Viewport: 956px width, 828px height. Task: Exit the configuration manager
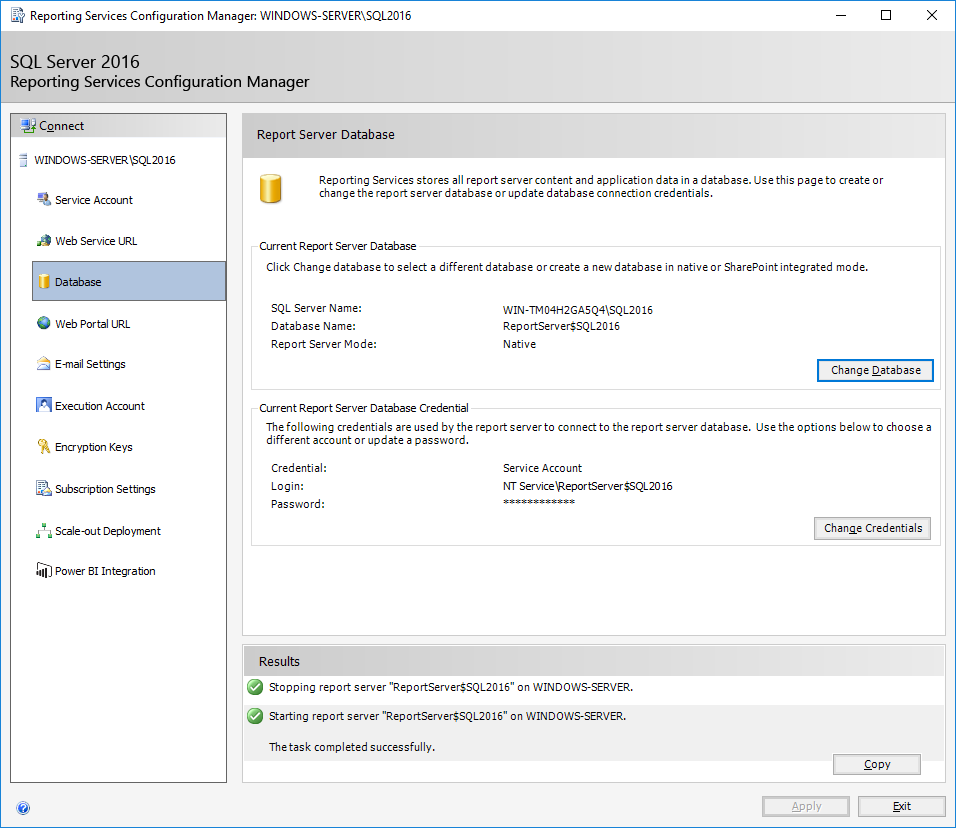point(901,806)
